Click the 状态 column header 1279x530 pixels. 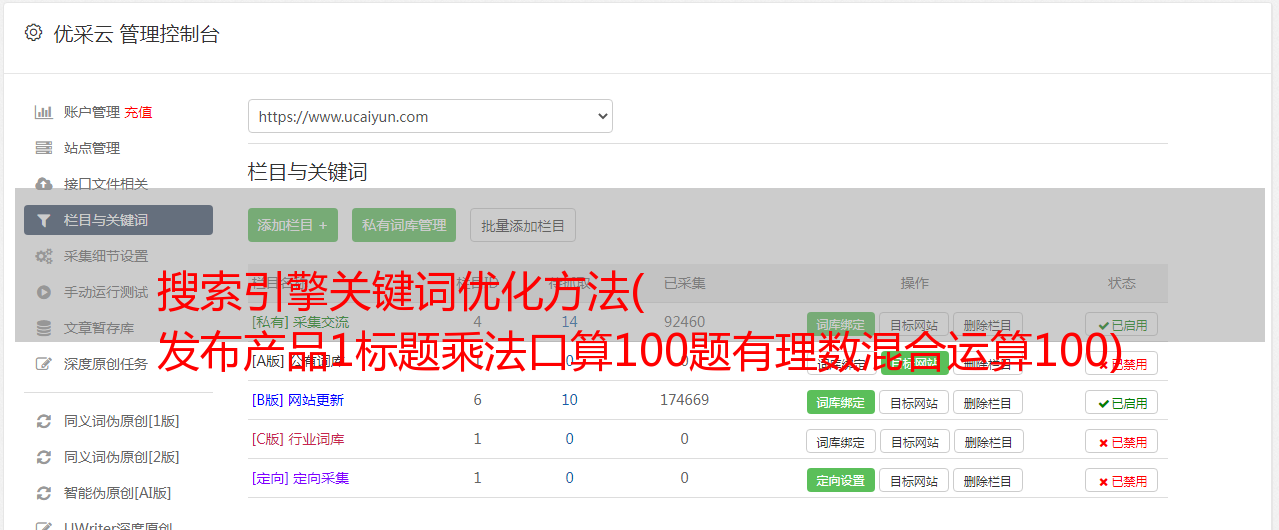pyautogui.click(x=1122, y=283)
